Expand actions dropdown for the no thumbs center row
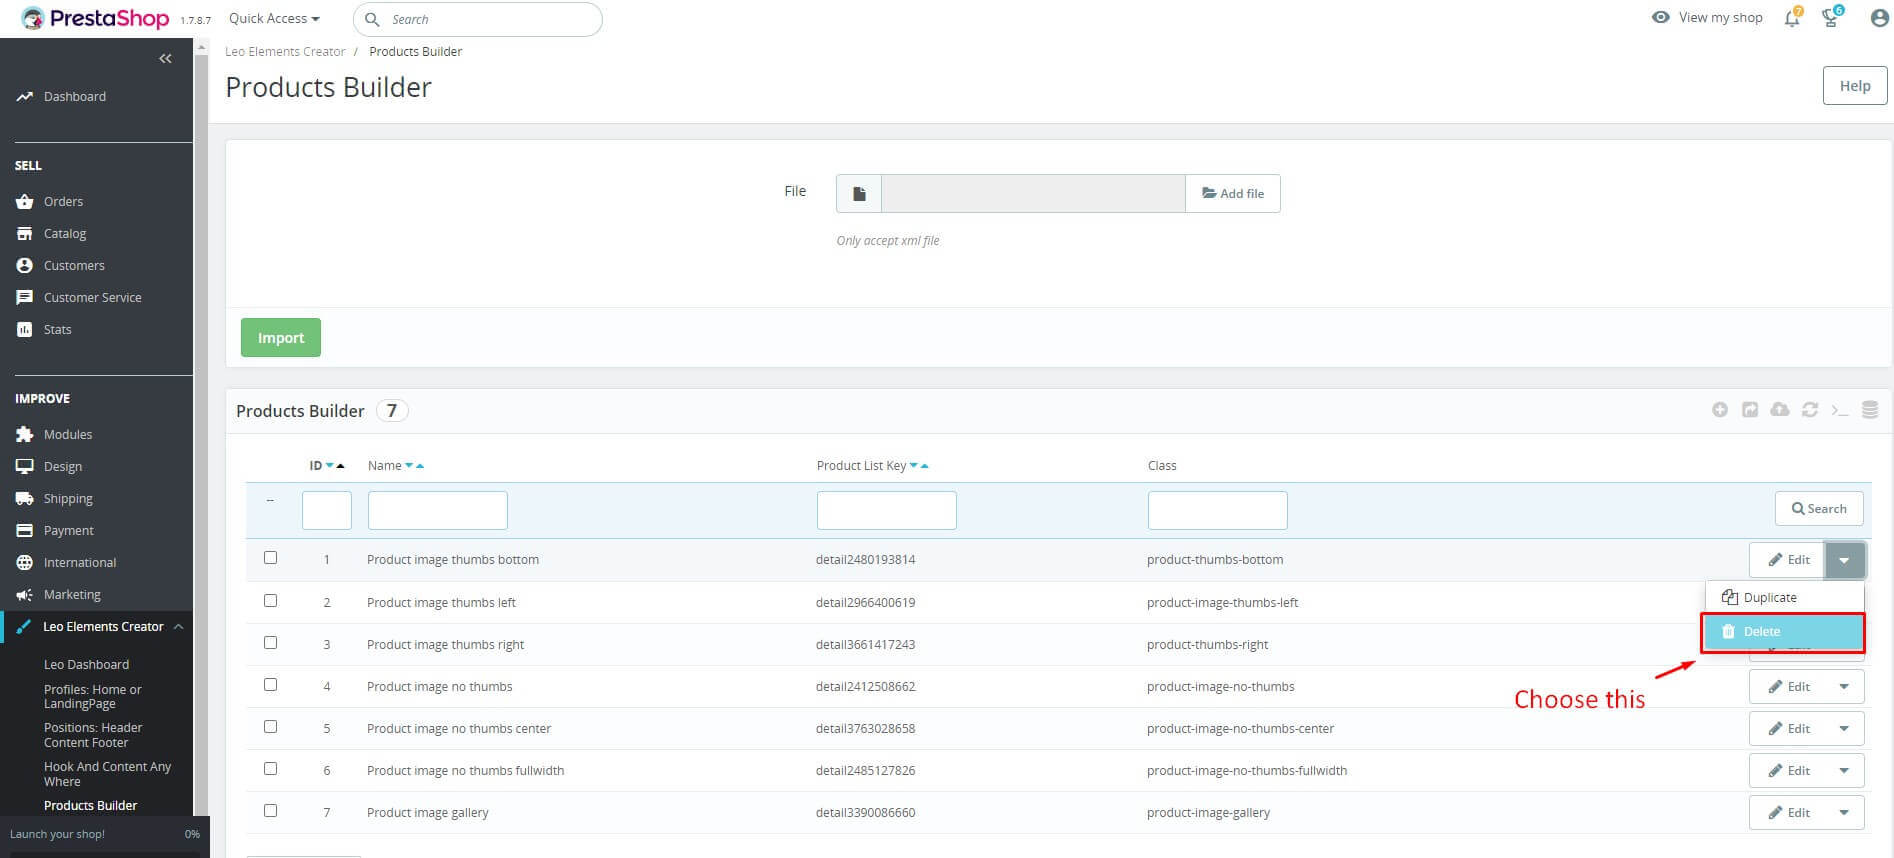Image resolution: width=1894 pixels, height=858 pixels. (1844, 728)
